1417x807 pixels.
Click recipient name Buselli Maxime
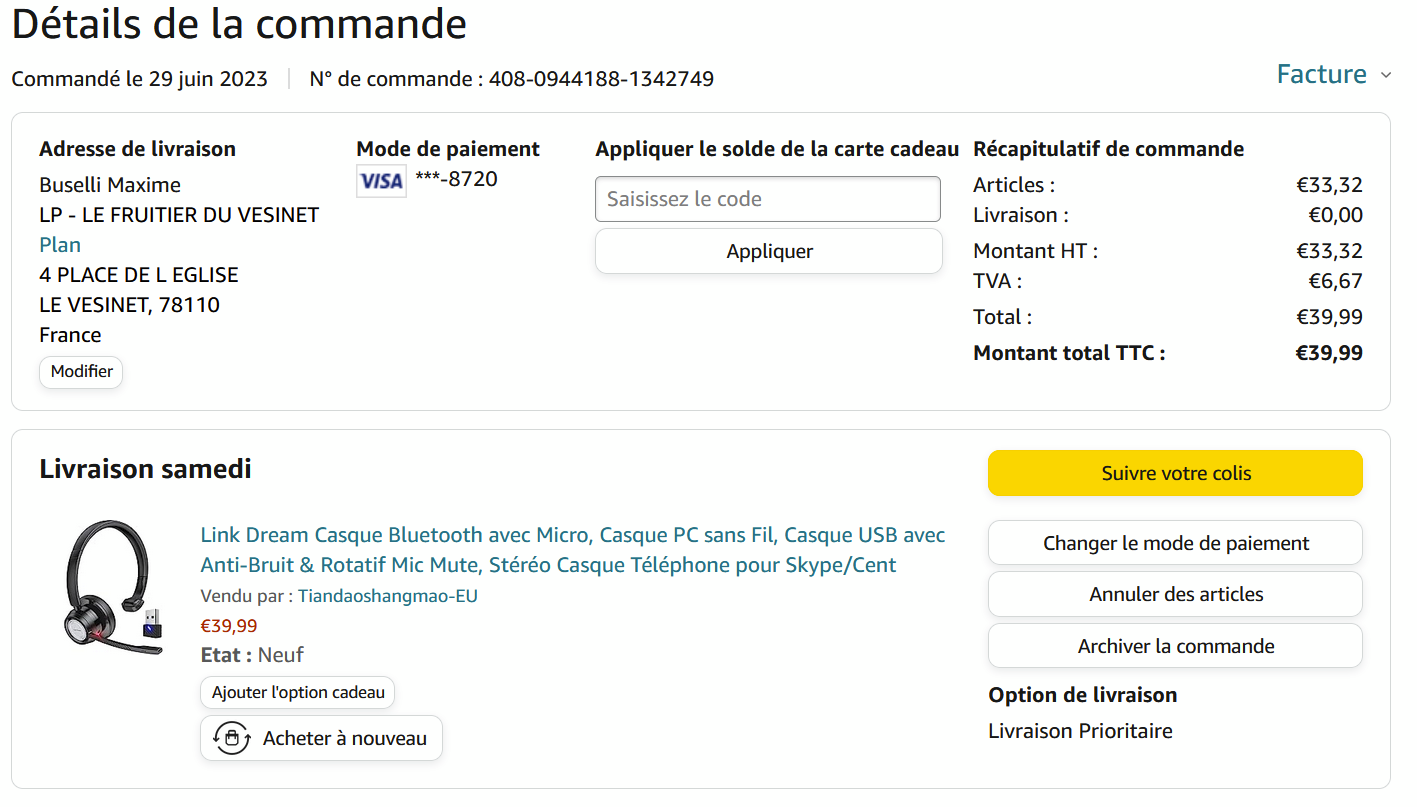110,185
